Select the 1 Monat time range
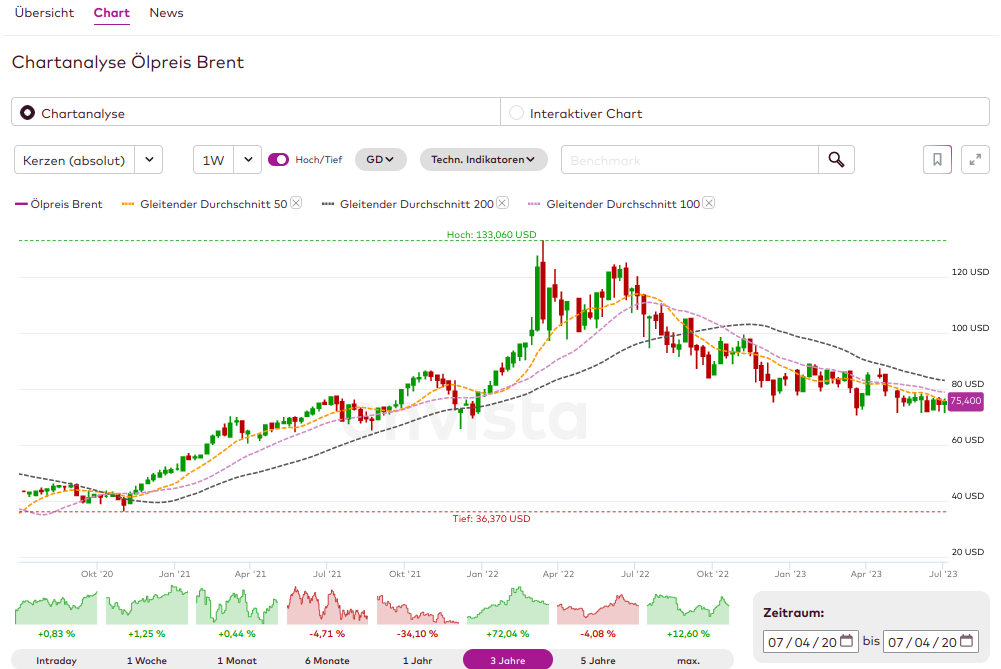The image size is (1001, 669). point(237,660)
